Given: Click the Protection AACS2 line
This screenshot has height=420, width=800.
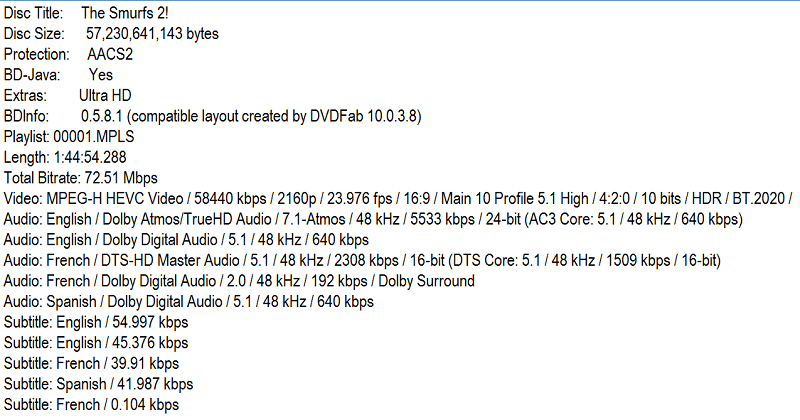Looking at the screenshot, I should pos(68,54).
